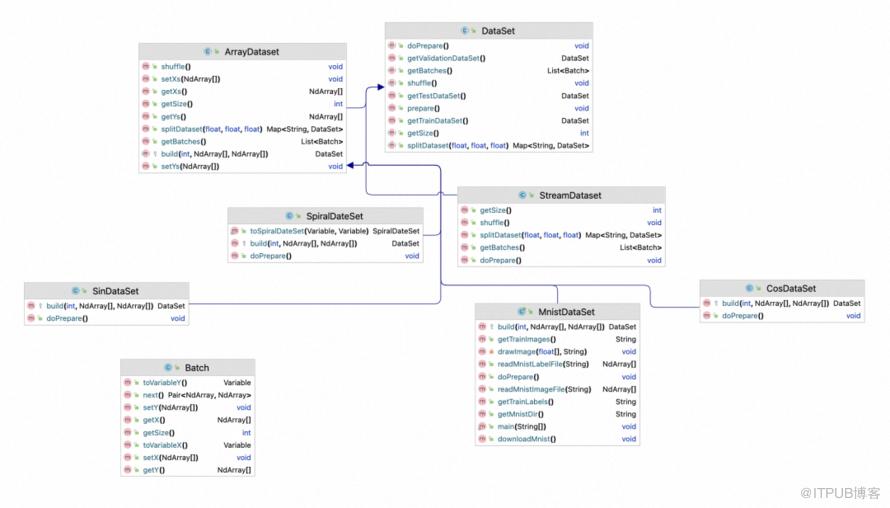This screenshot has width=890, height=508.
Task: Click the method icon beside toVariableY() in Batch
Action: click(128, 383)
